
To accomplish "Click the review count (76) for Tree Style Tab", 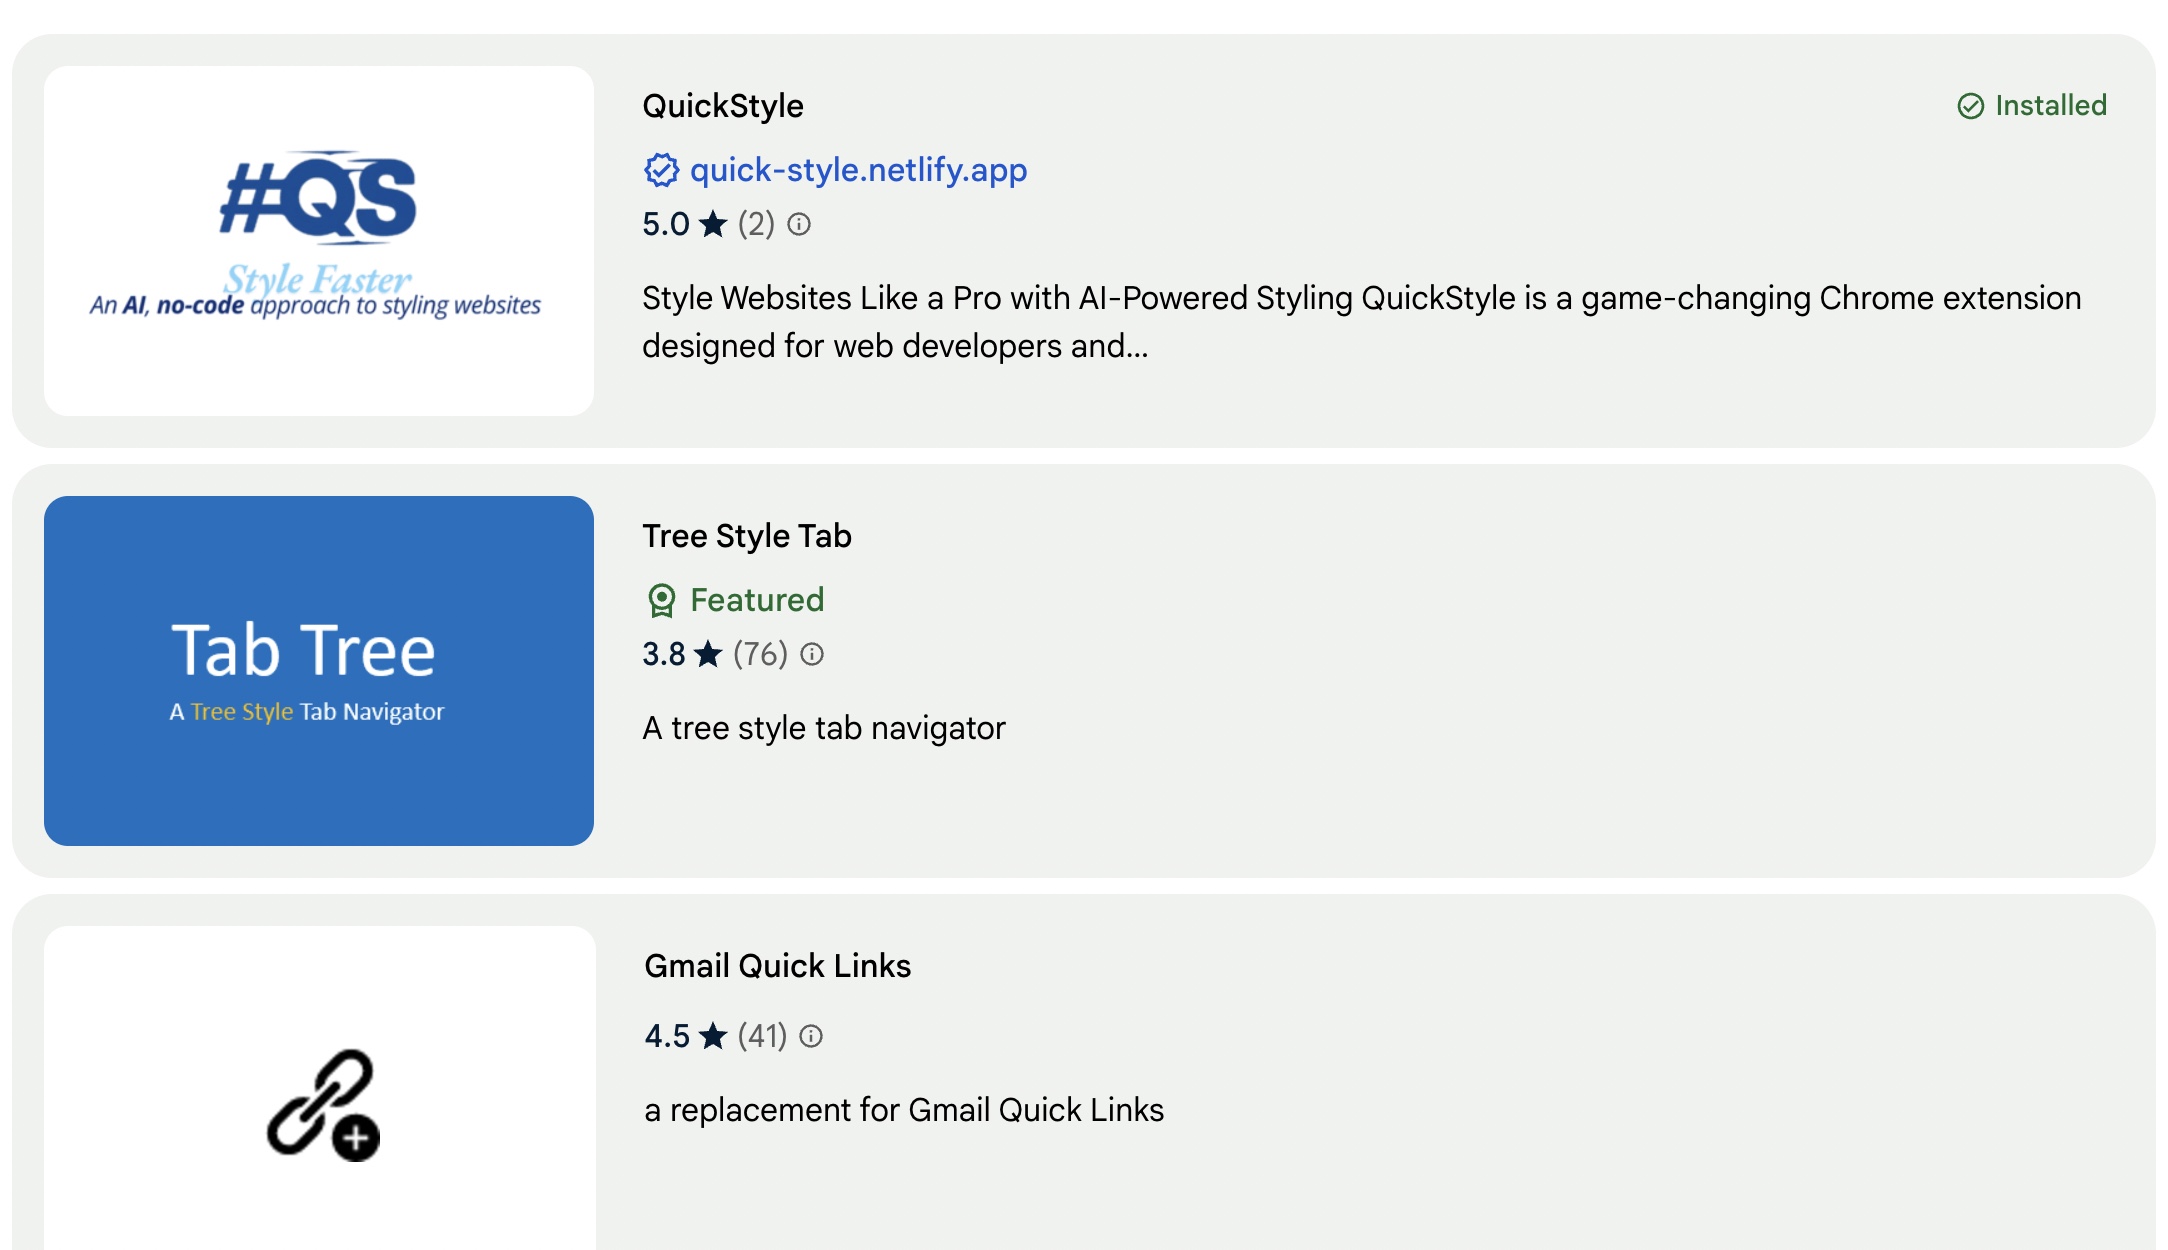I will tap(762, 654).
